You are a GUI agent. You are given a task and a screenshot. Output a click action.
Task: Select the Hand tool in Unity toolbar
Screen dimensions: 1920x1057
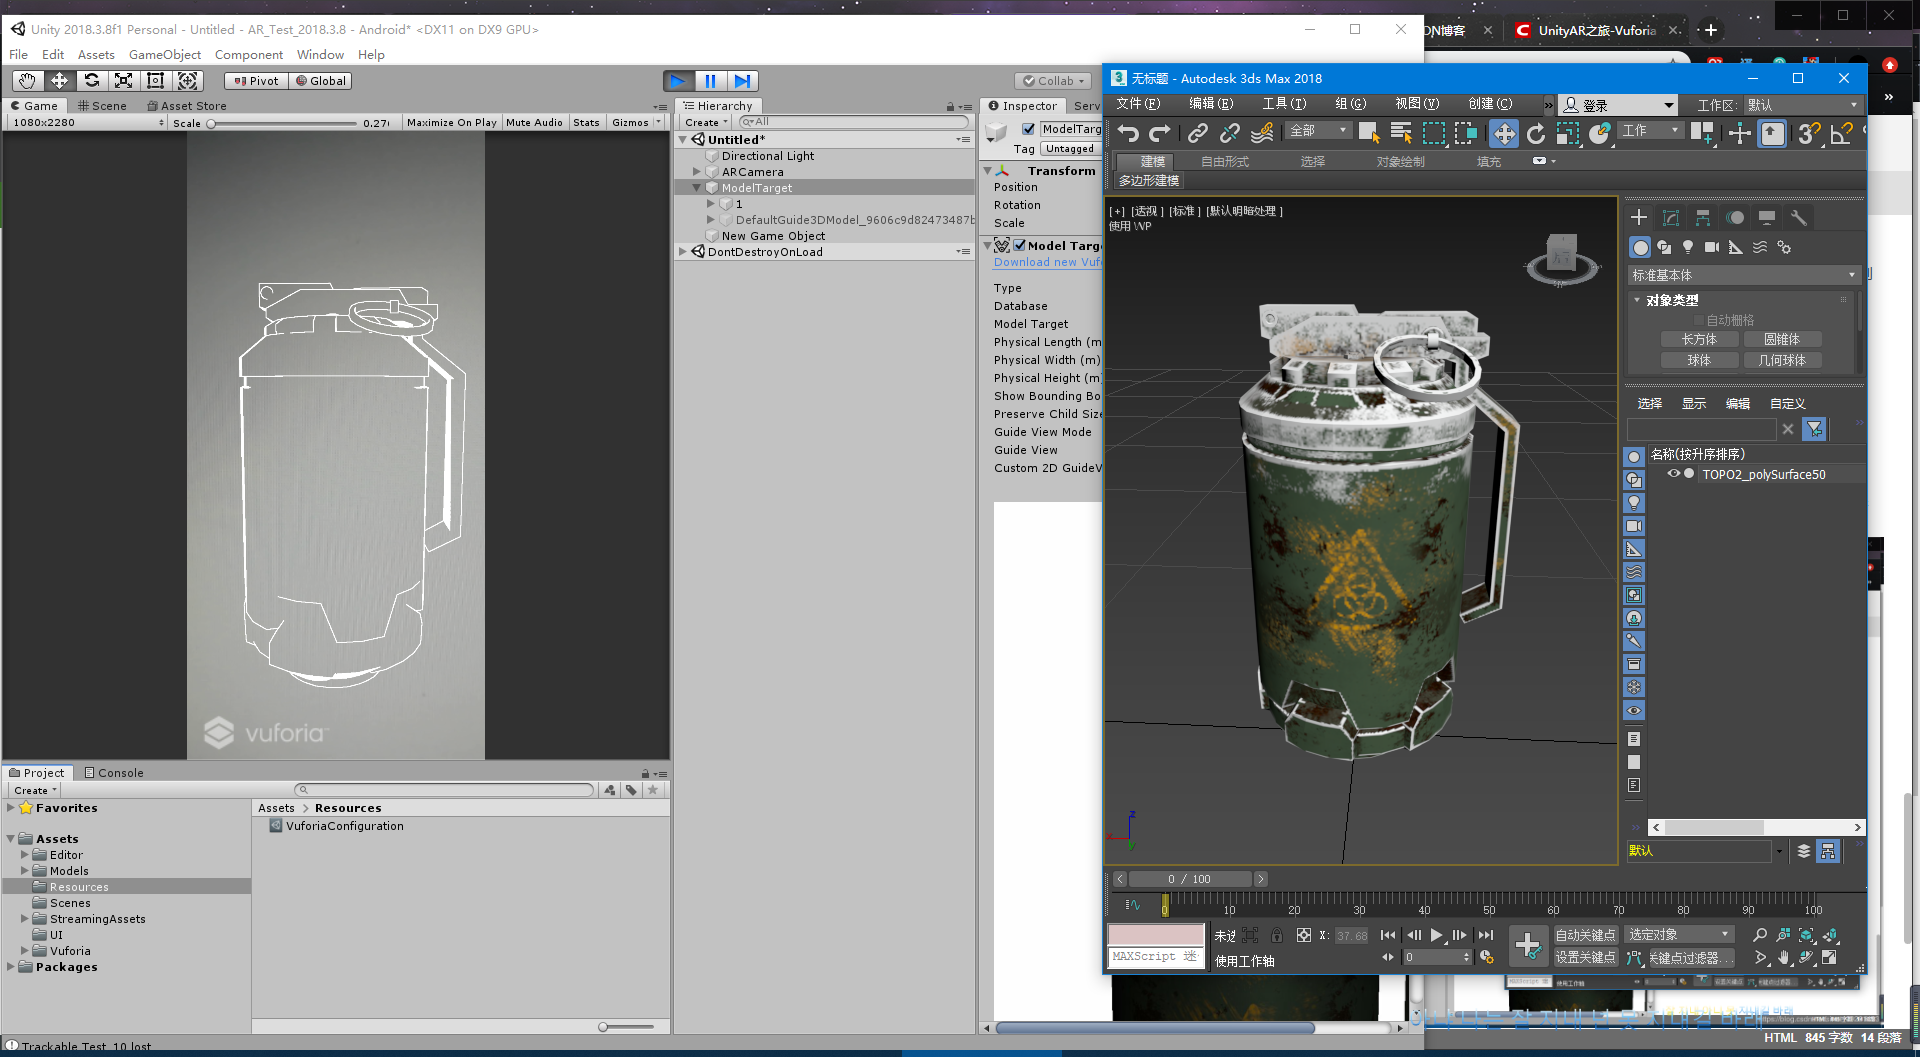[27, 81]
